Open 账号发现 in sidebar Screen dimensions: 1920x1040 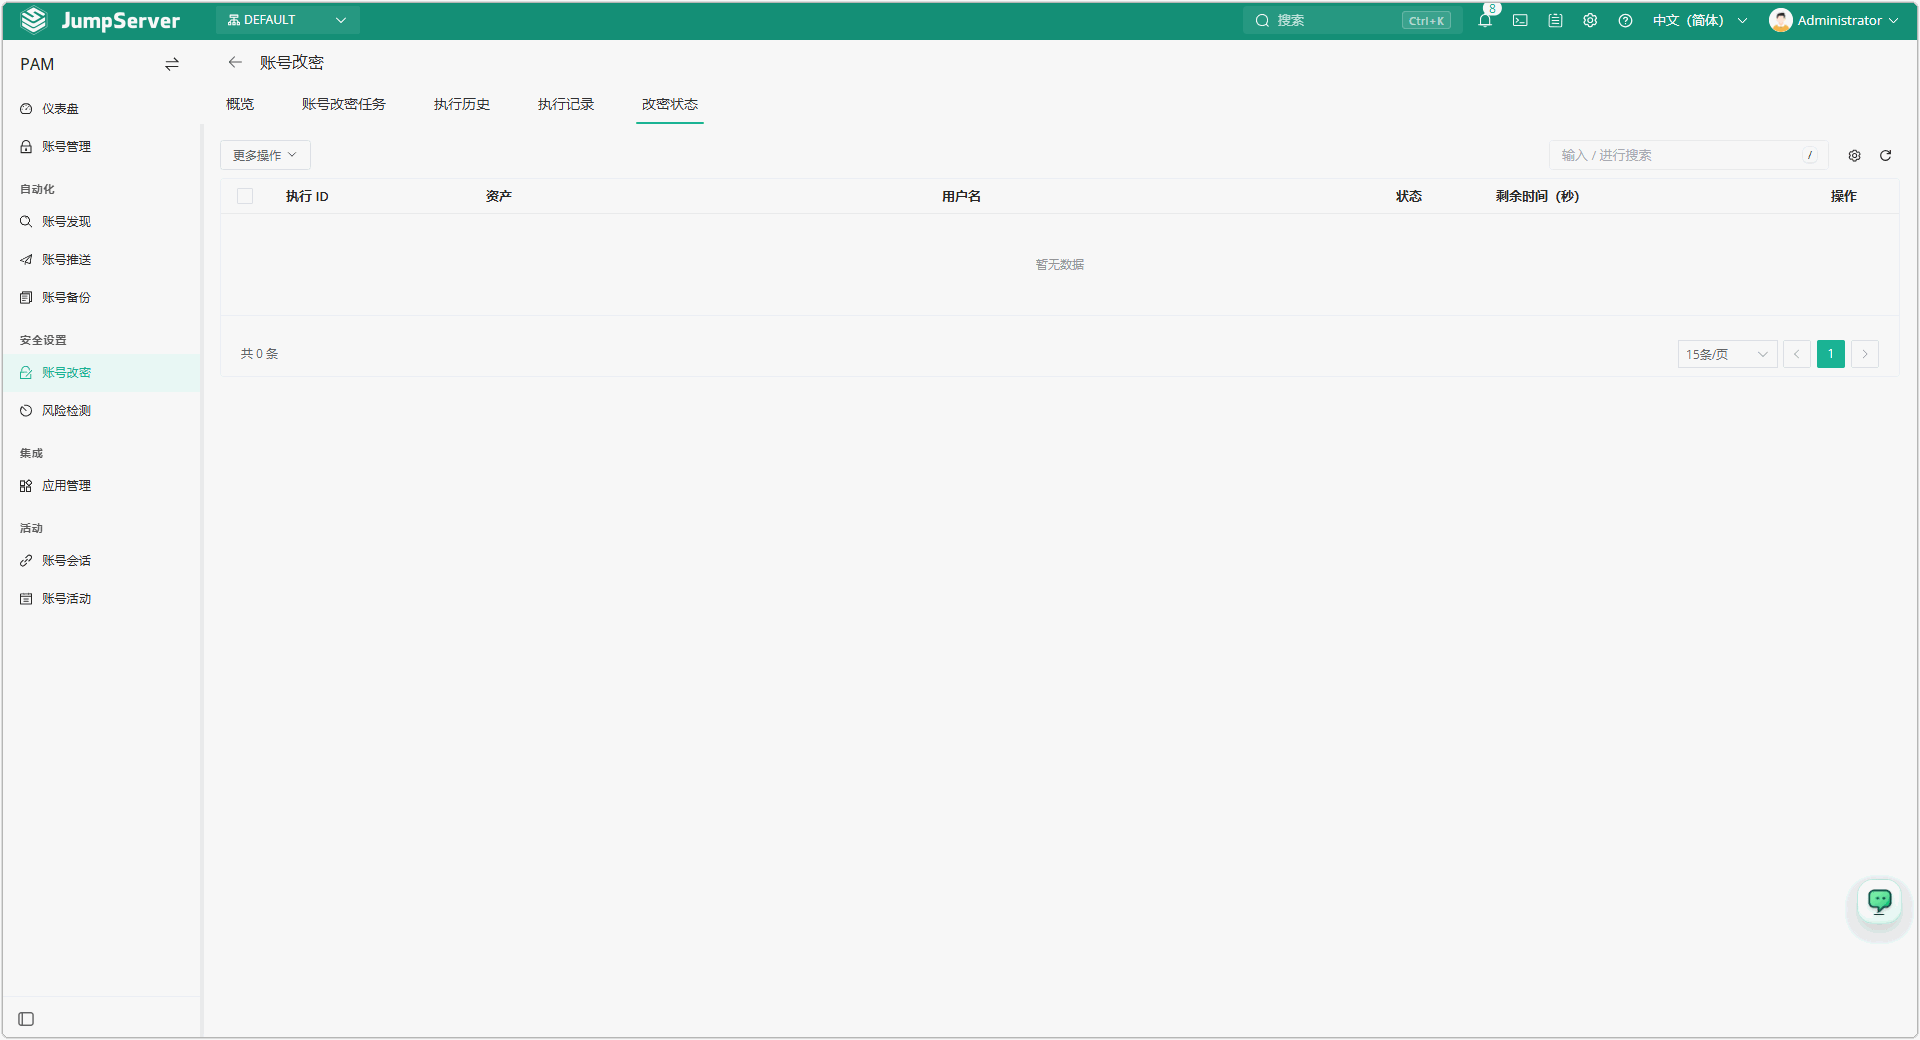(101, 222)
